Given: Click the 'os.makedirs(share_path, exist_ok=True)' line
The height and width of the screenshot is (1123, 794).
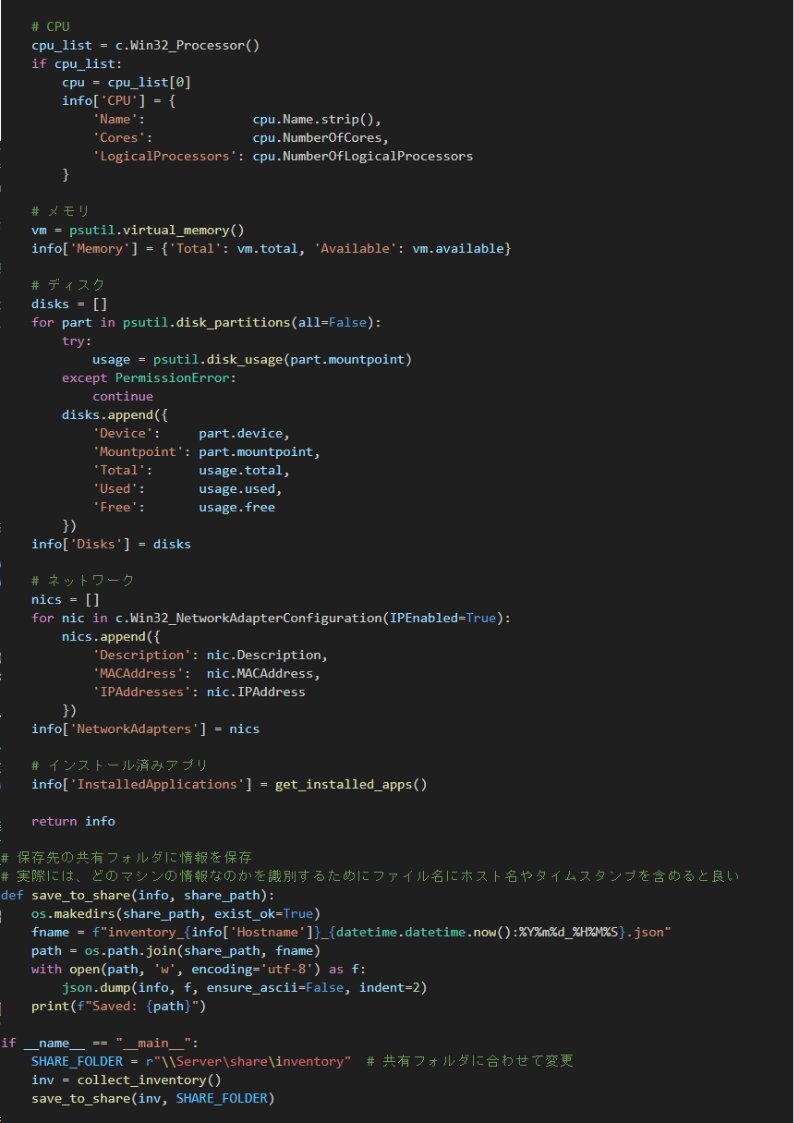Looking at the screenshot, I should pos(176,914).
